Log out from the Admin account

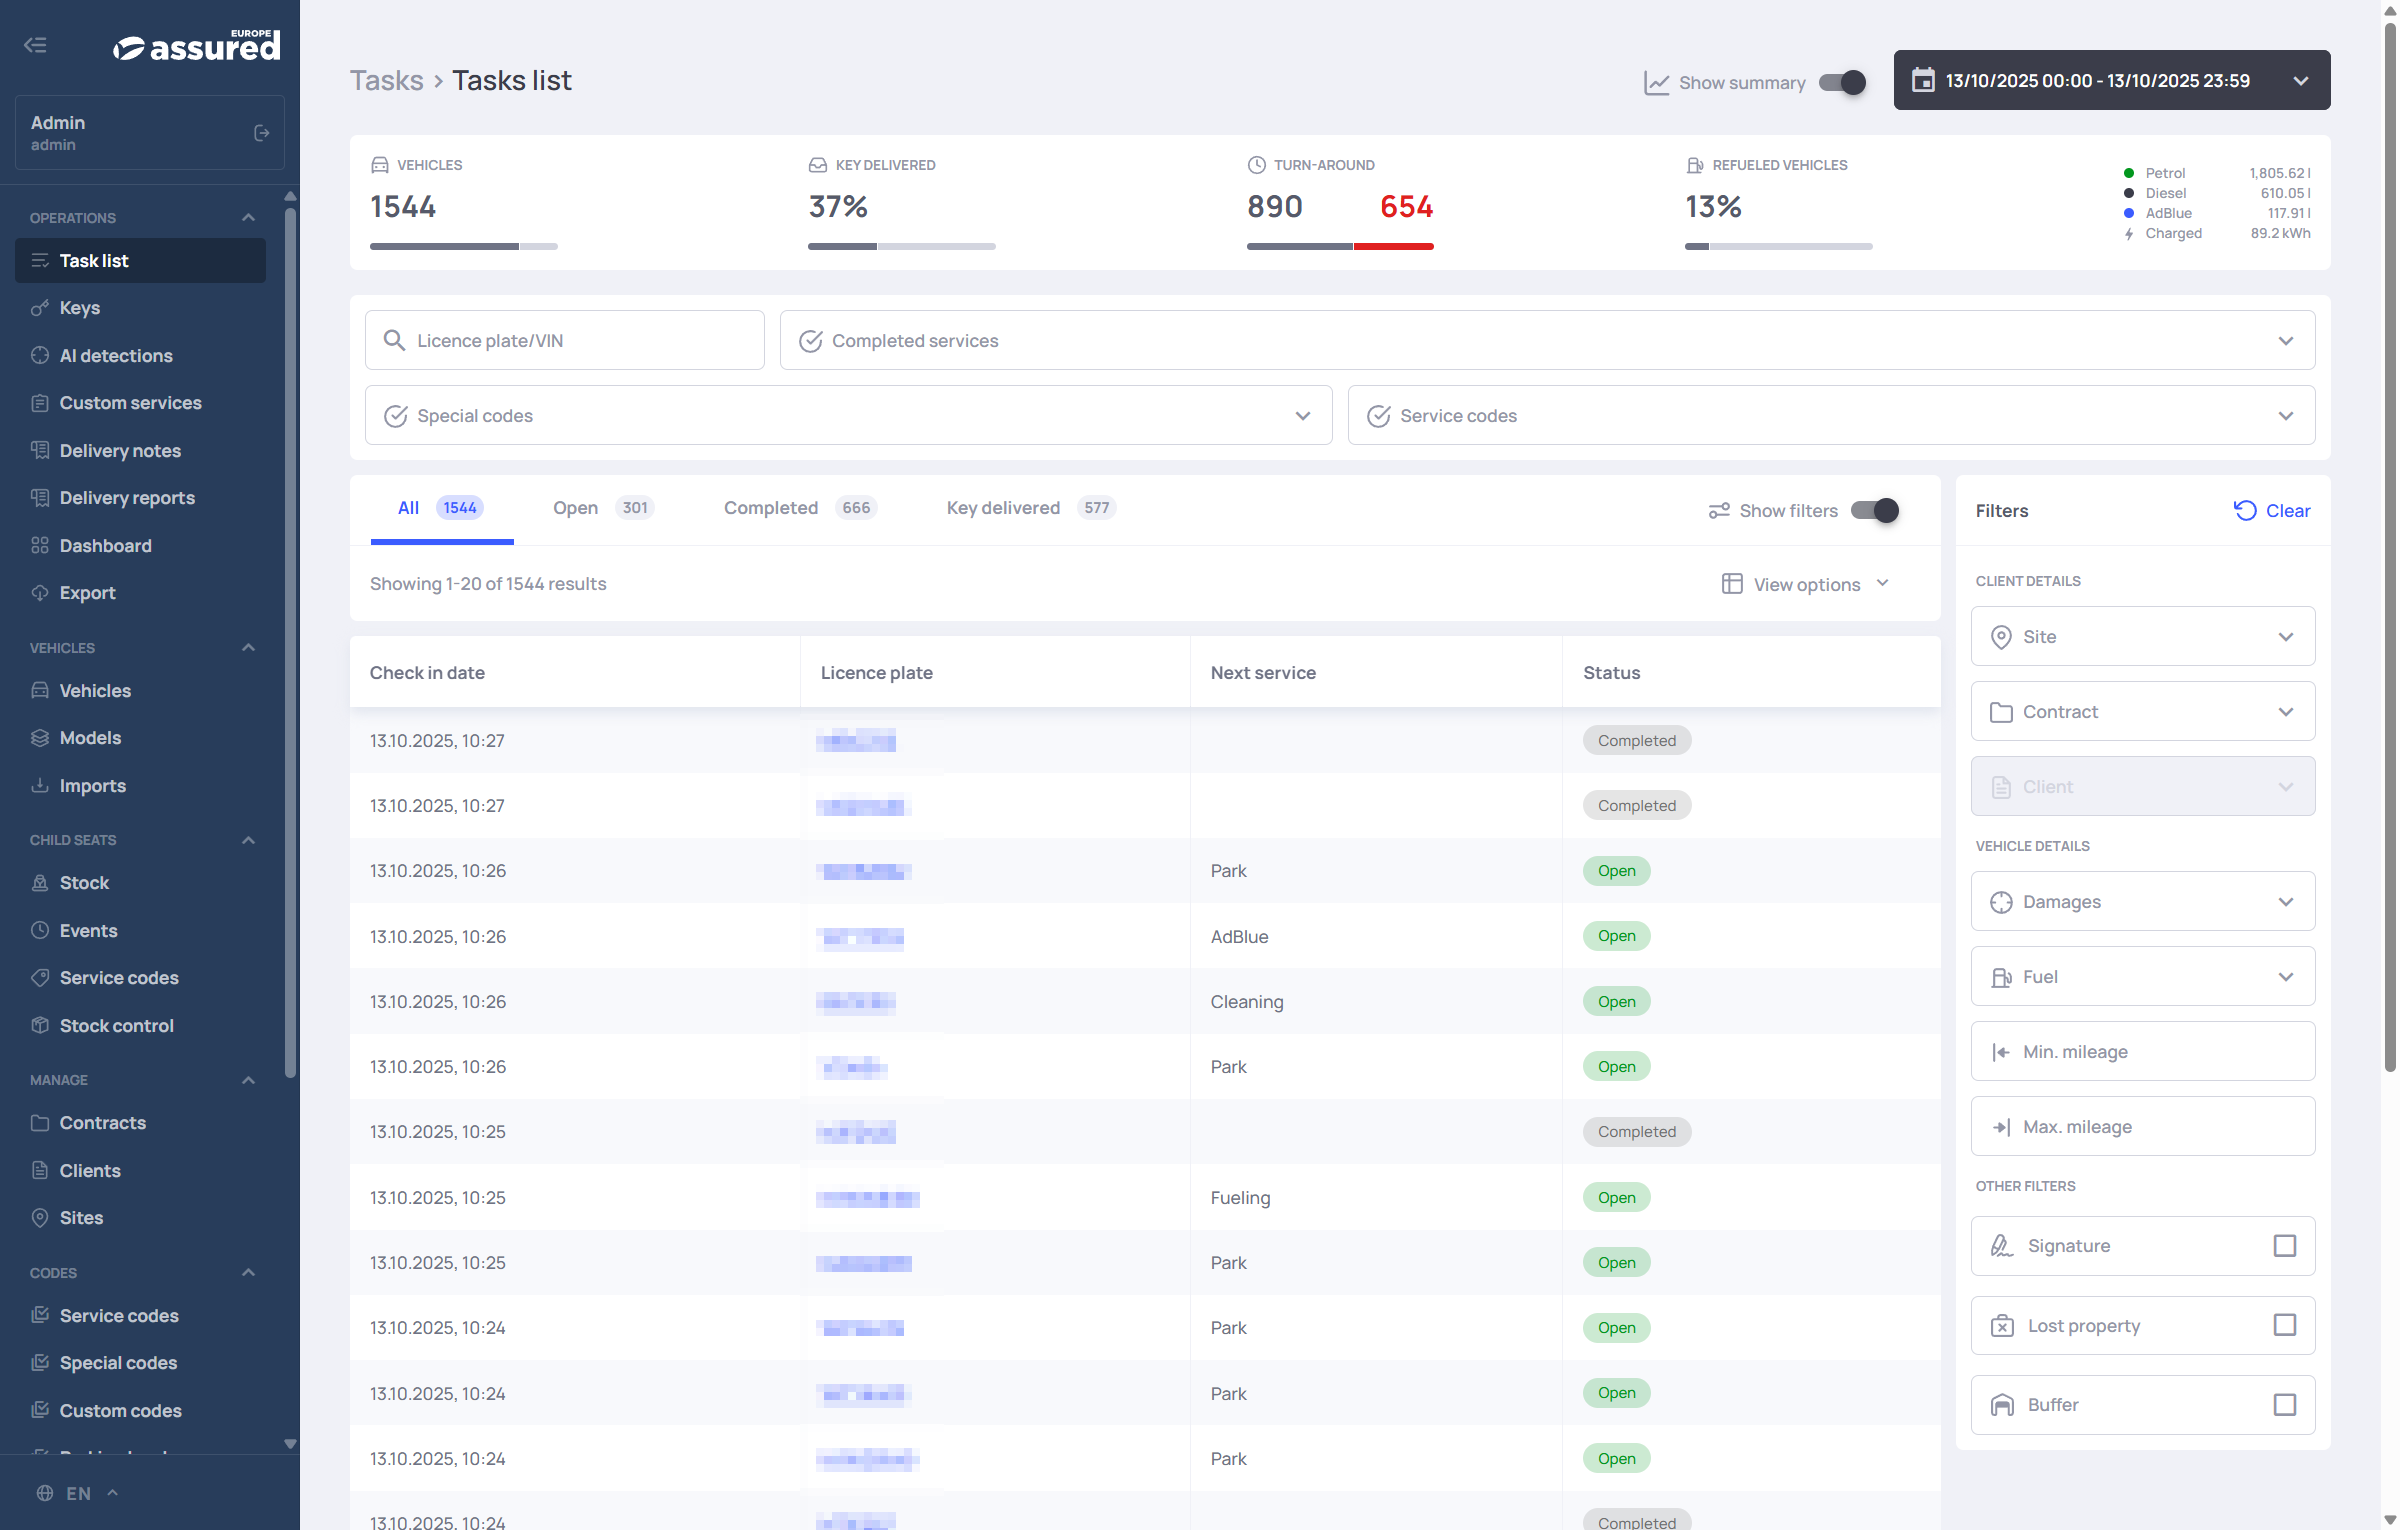click(262, 132)
